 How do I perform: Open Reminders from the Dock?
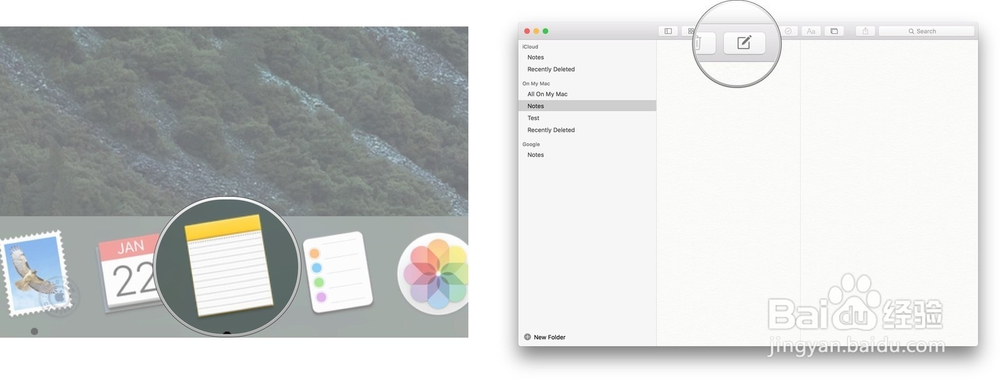pyautogui.click(x=337, y=272)
